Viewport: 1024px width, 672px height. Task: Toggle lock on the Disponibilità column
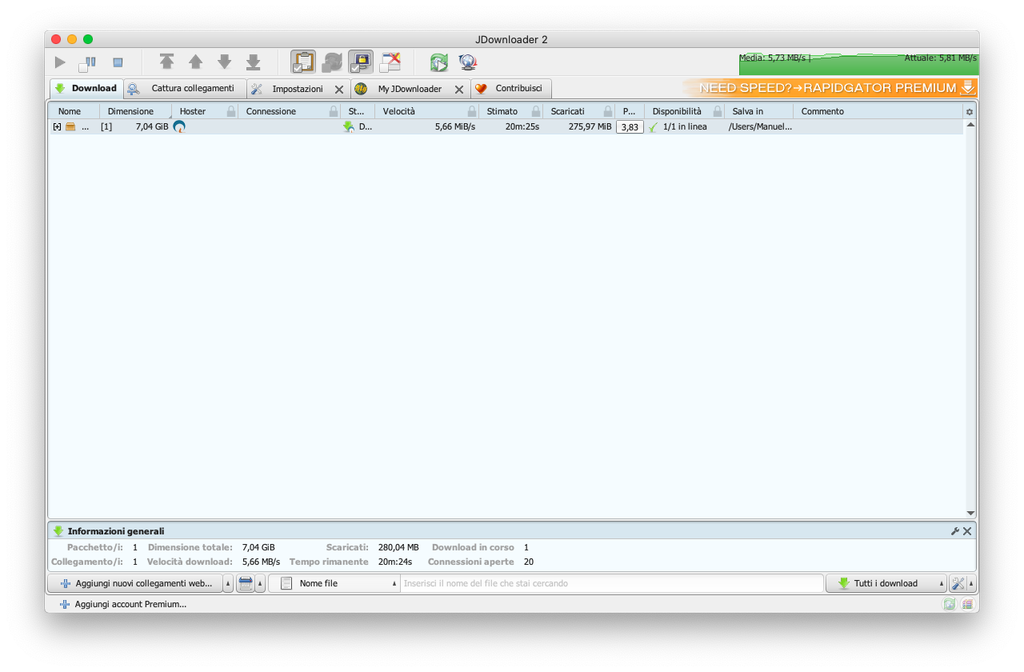(x=718, y=111)
